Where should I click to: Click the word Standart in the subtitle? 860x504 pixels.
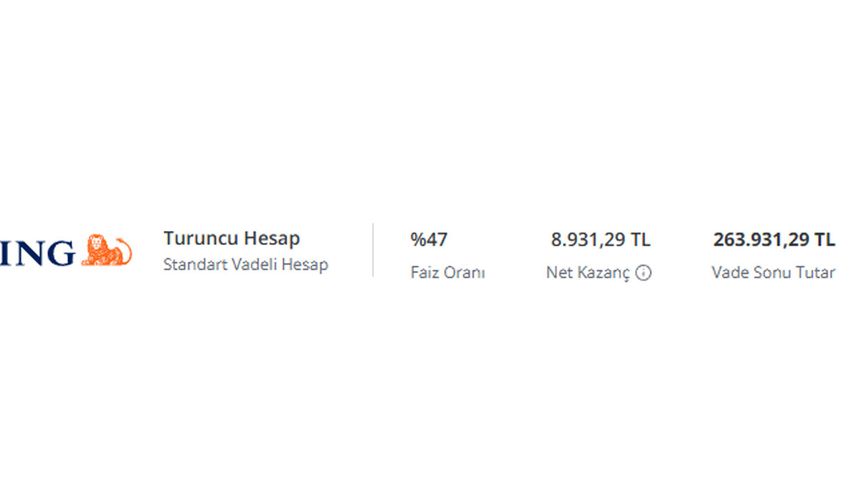[x=195, y=264]
